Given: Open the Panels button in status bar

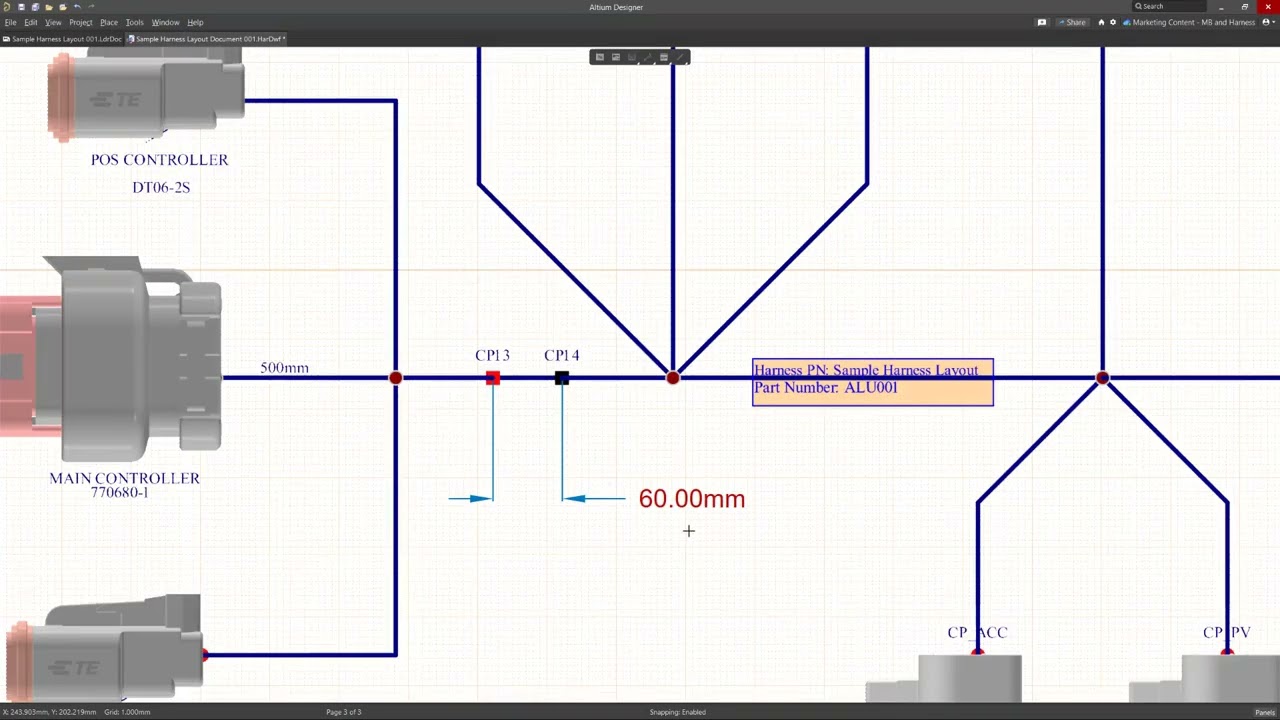Looking at the screenshot, I should click(x=1264, y=712).
